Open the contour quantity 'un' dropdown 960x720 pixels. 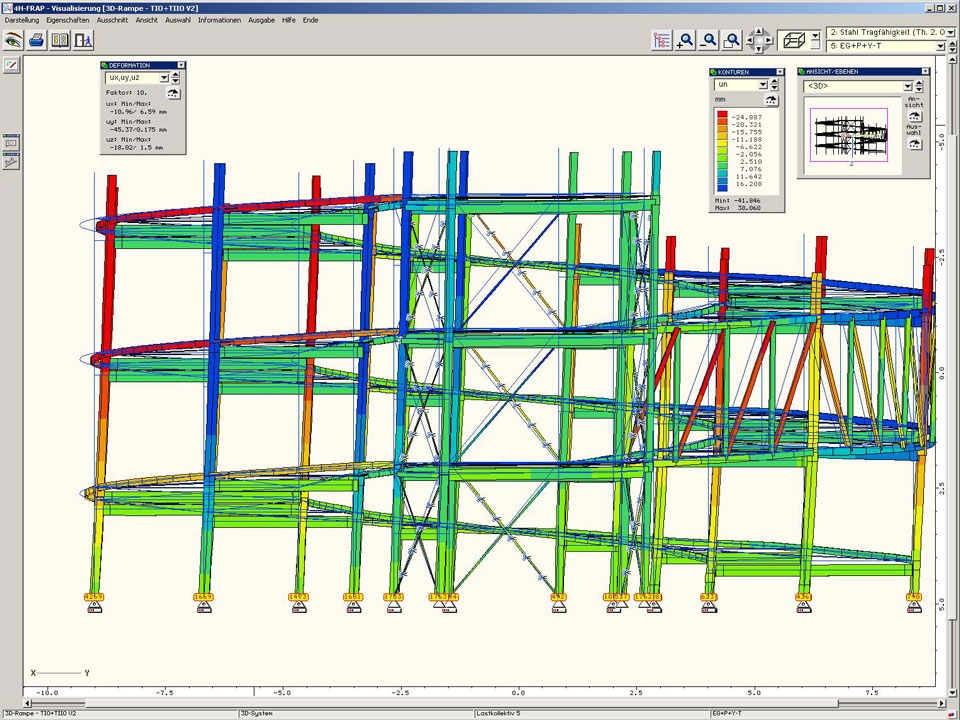click(x=762, y=85)
